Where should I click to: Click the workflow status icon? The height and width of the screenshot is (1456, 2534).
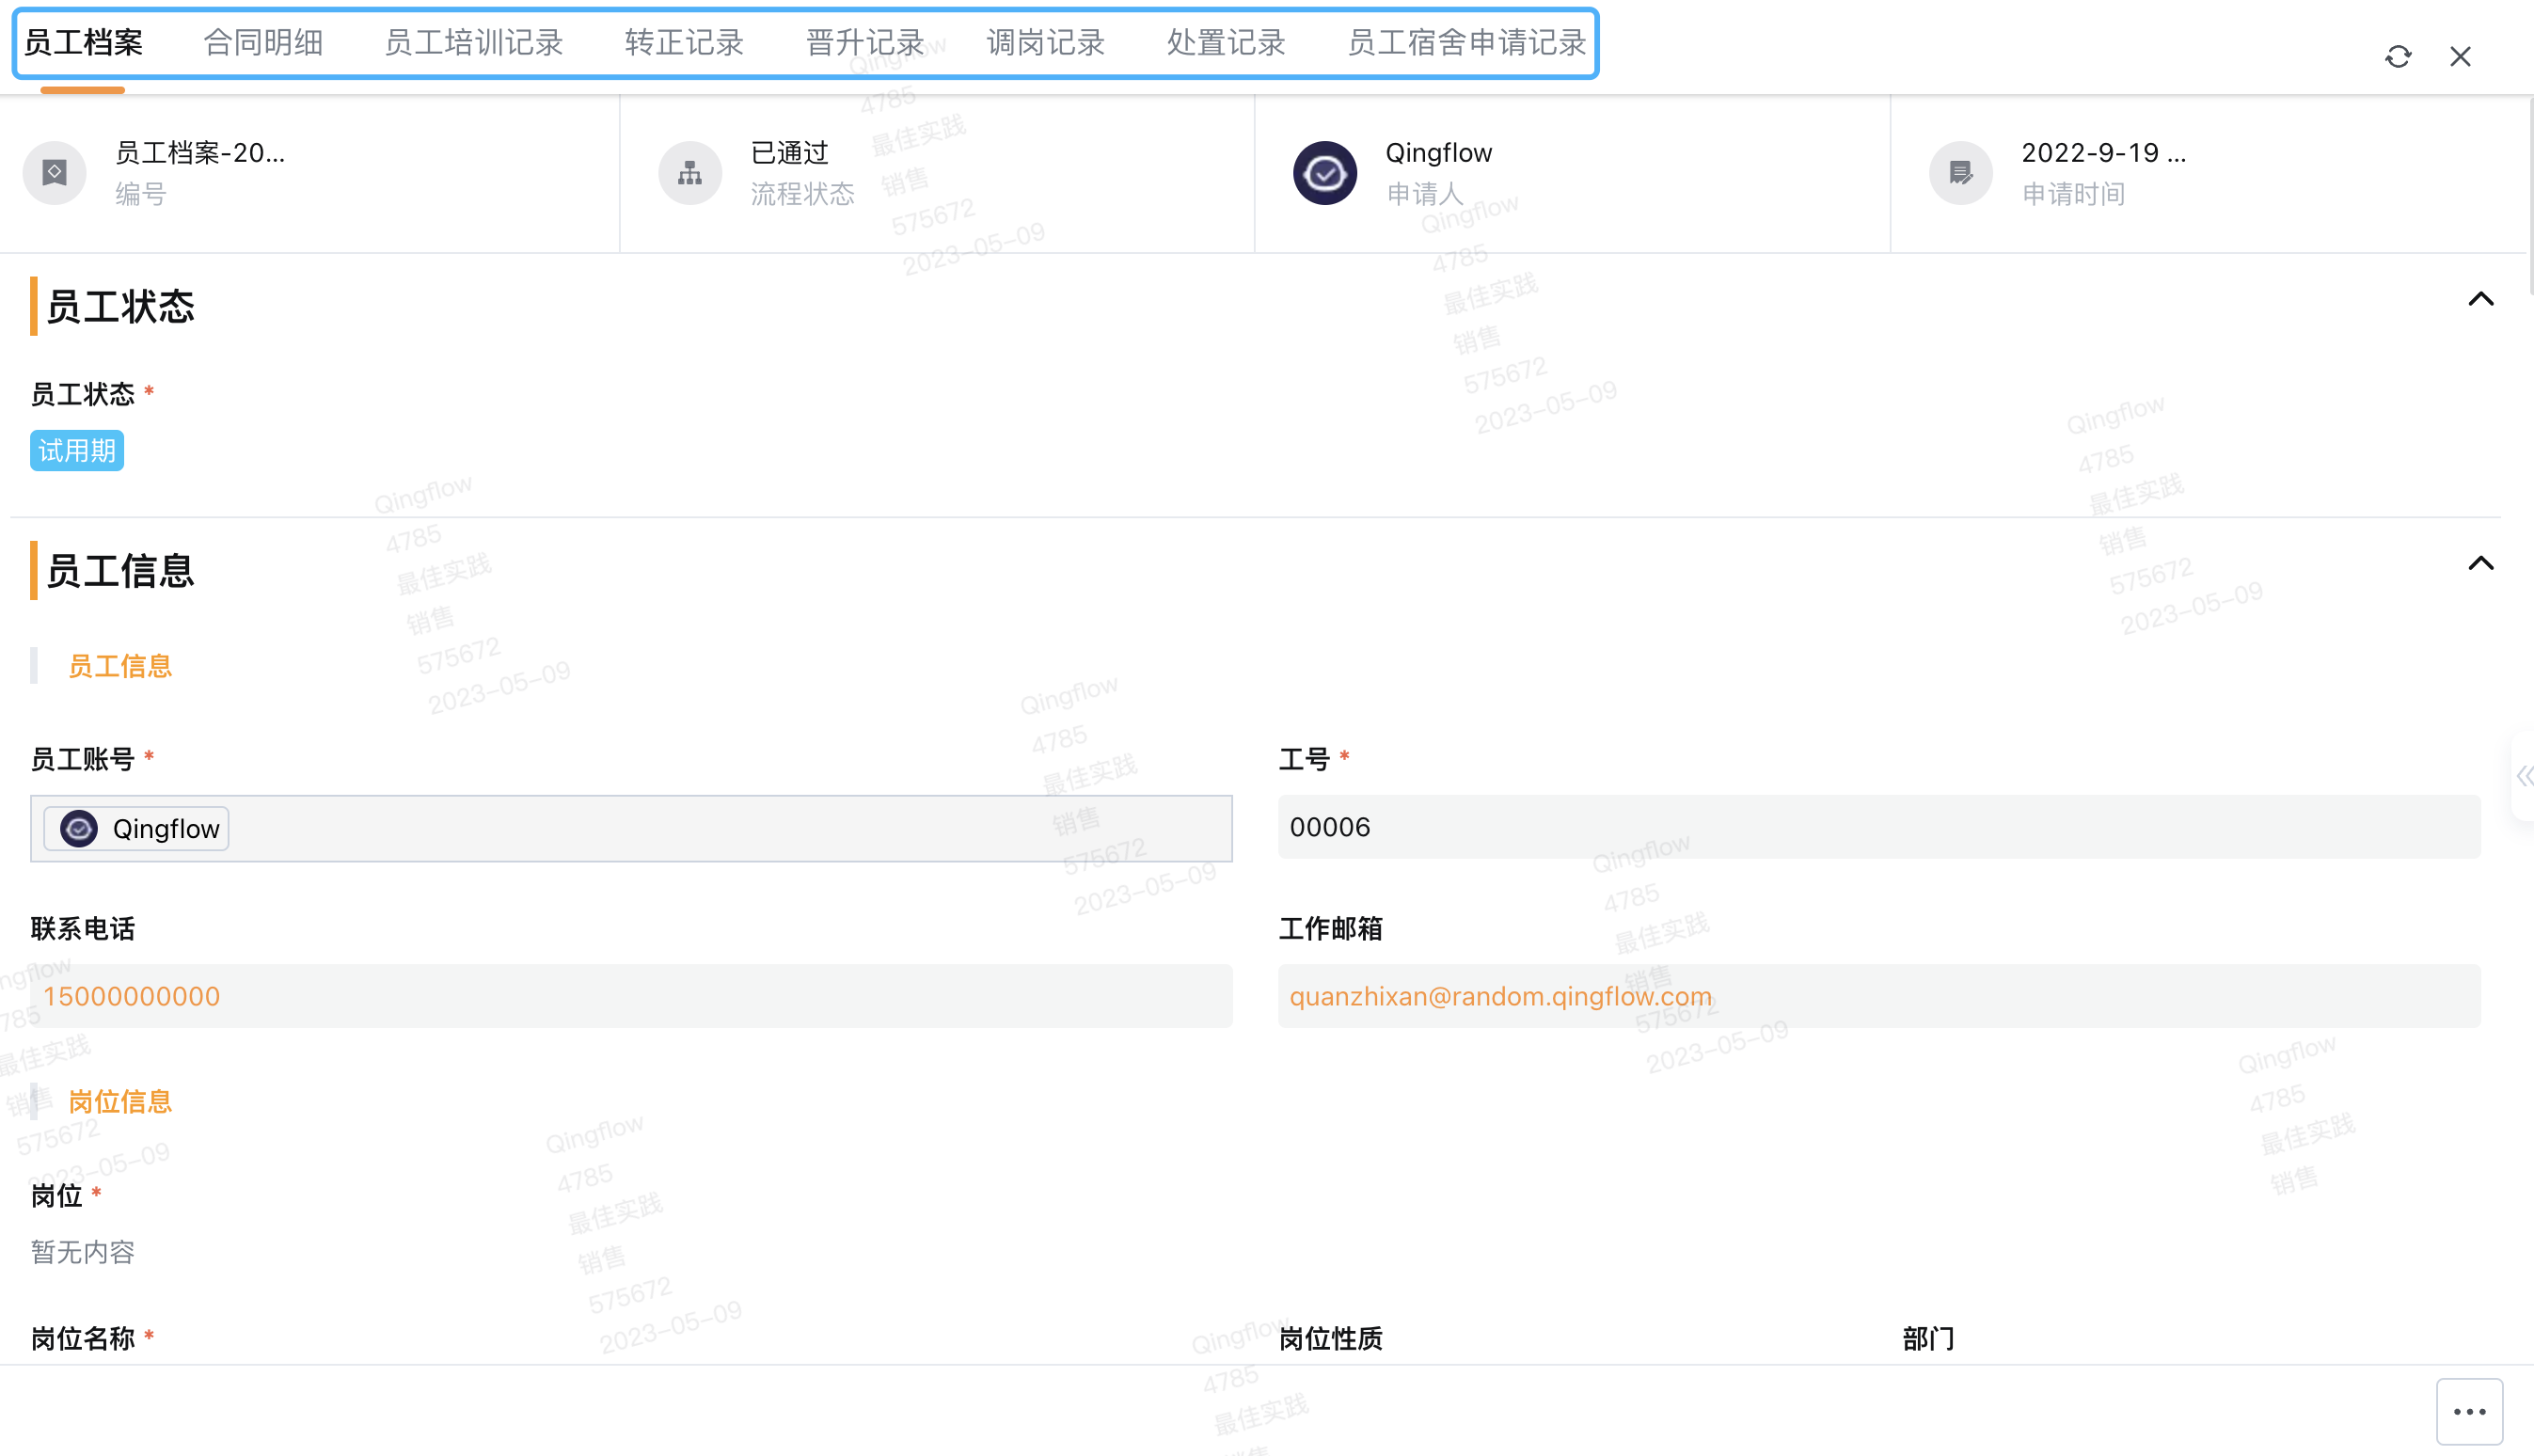(x=690, y=173)
